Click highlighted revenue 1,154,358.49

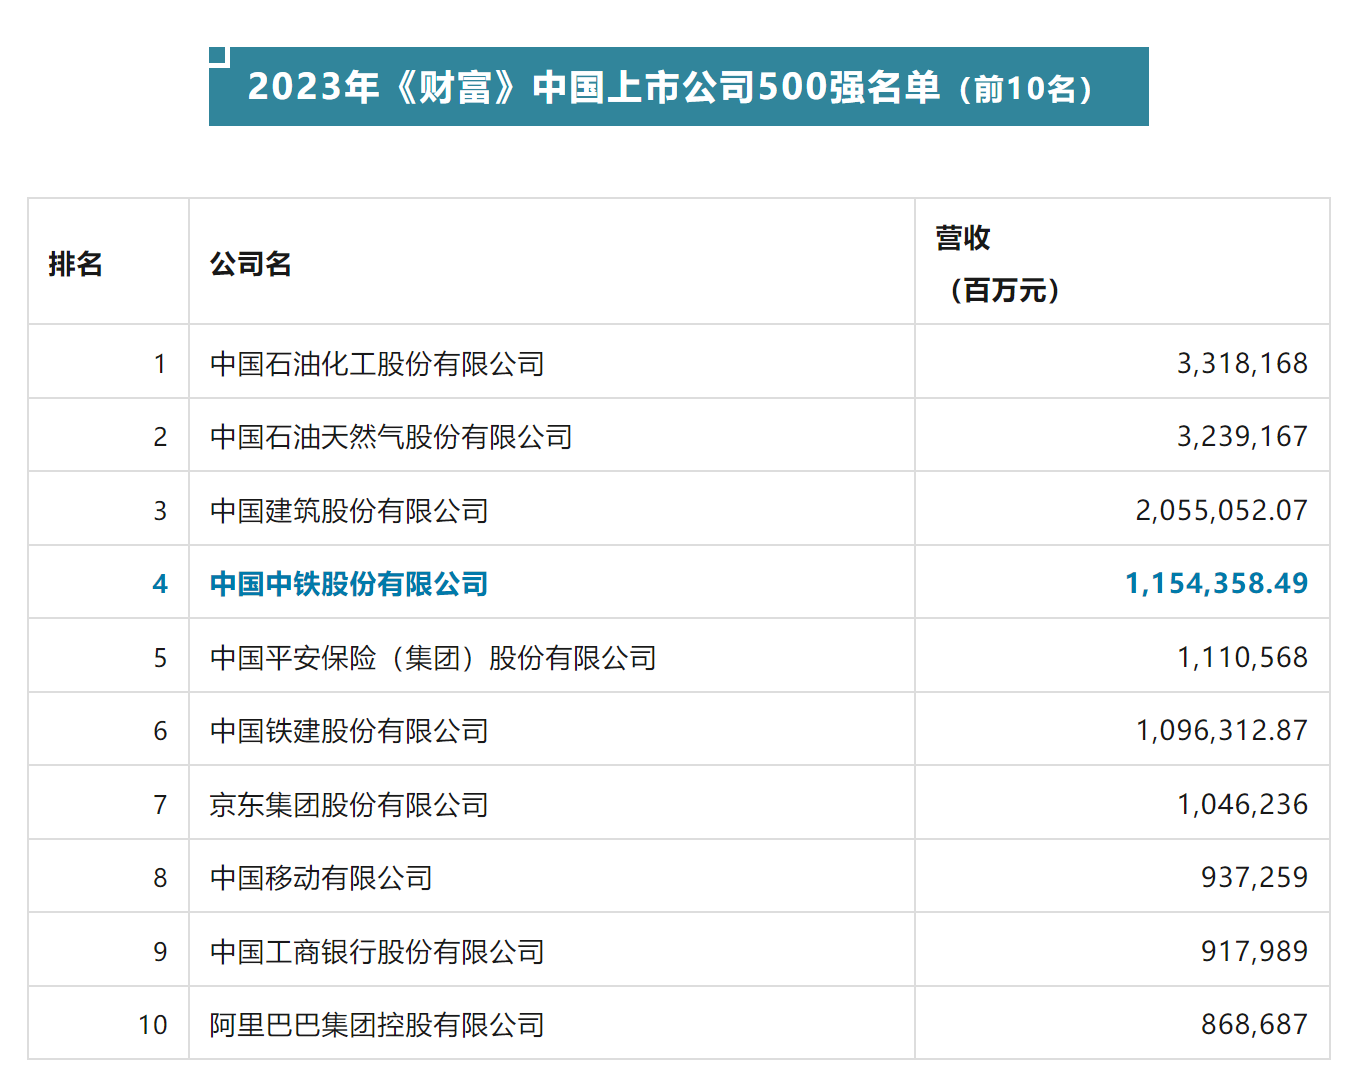click(x=1217, y=584)
